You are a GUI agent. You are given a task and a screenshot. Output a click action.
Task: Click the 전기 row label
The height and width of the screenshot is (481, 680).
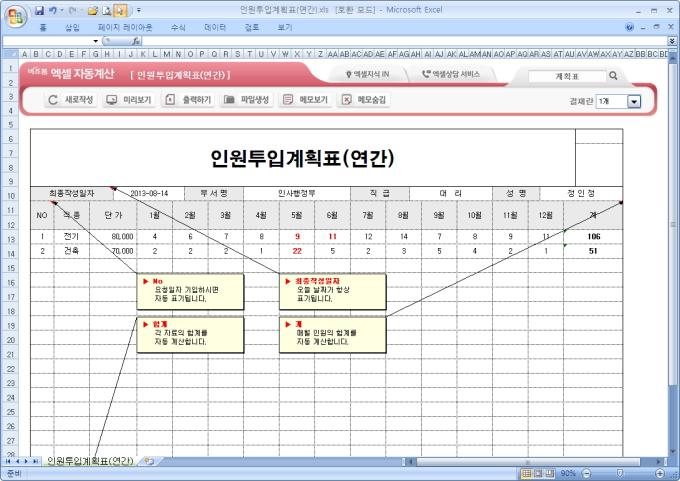[72, 237]
